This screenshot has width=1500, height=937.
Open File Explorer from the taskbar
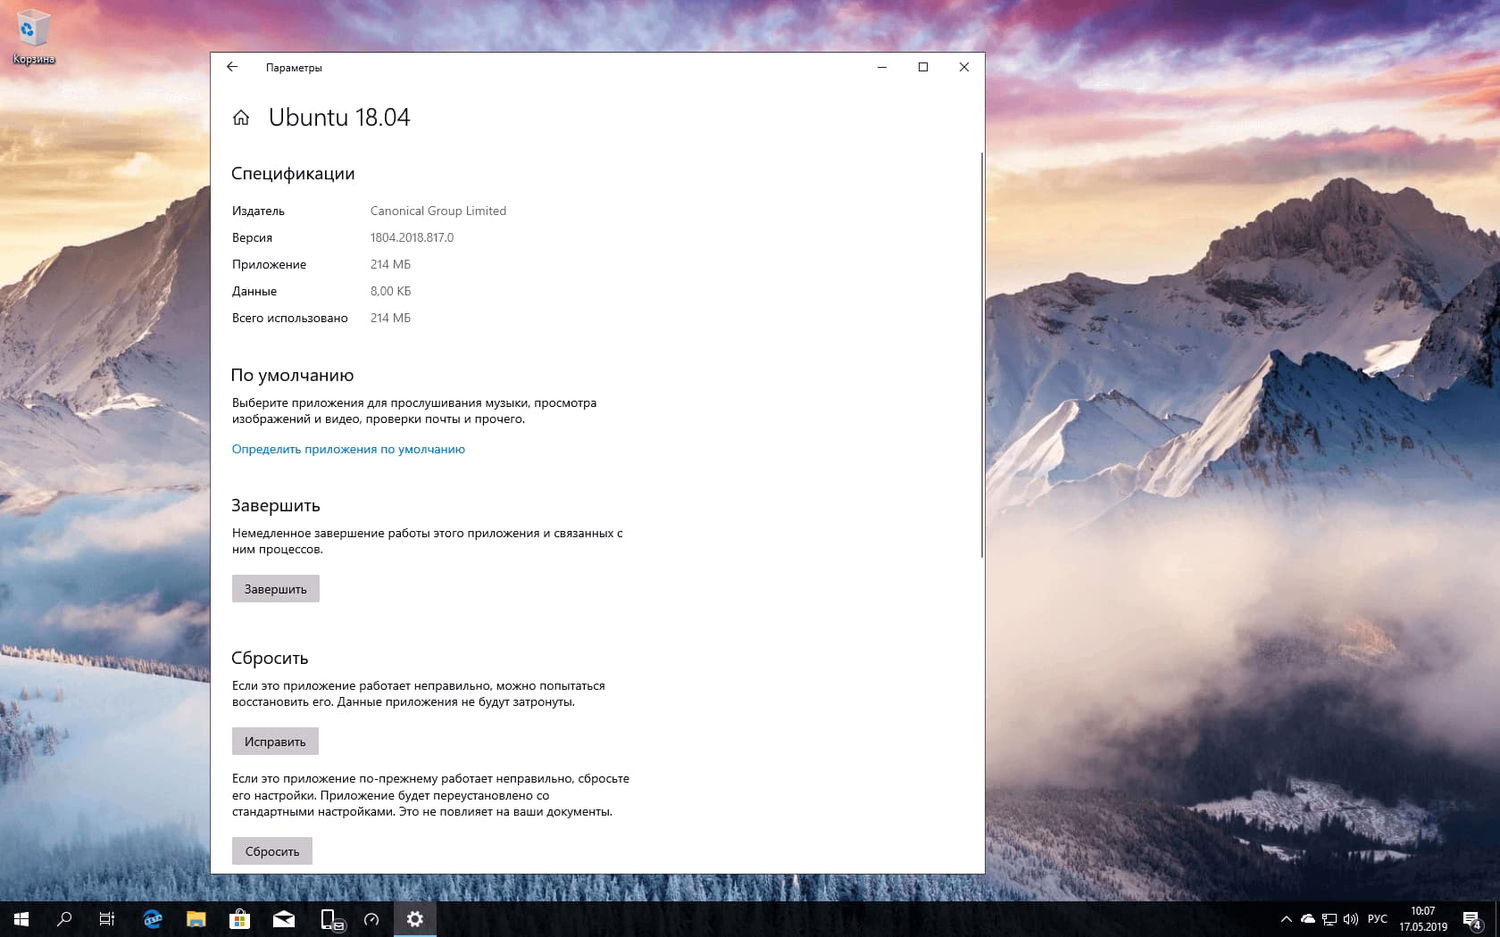(196, 918)
